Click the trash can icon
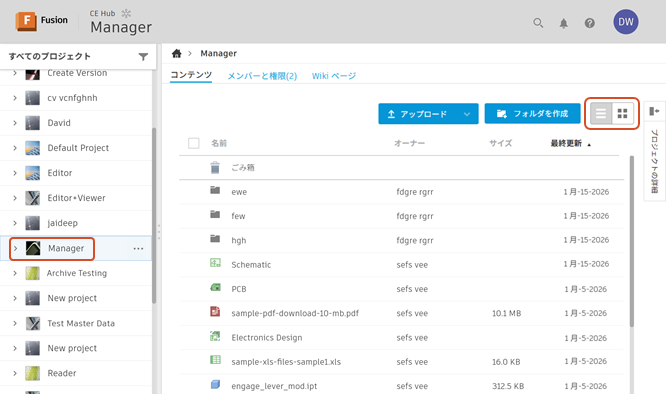Screen dimensions: 666x394 tap(215, 168)
